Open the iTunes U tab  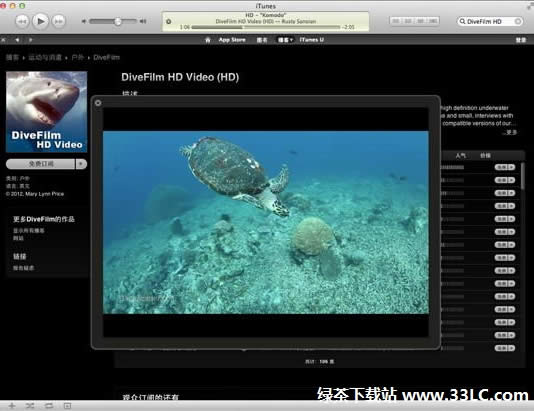[x=312, y=40]
